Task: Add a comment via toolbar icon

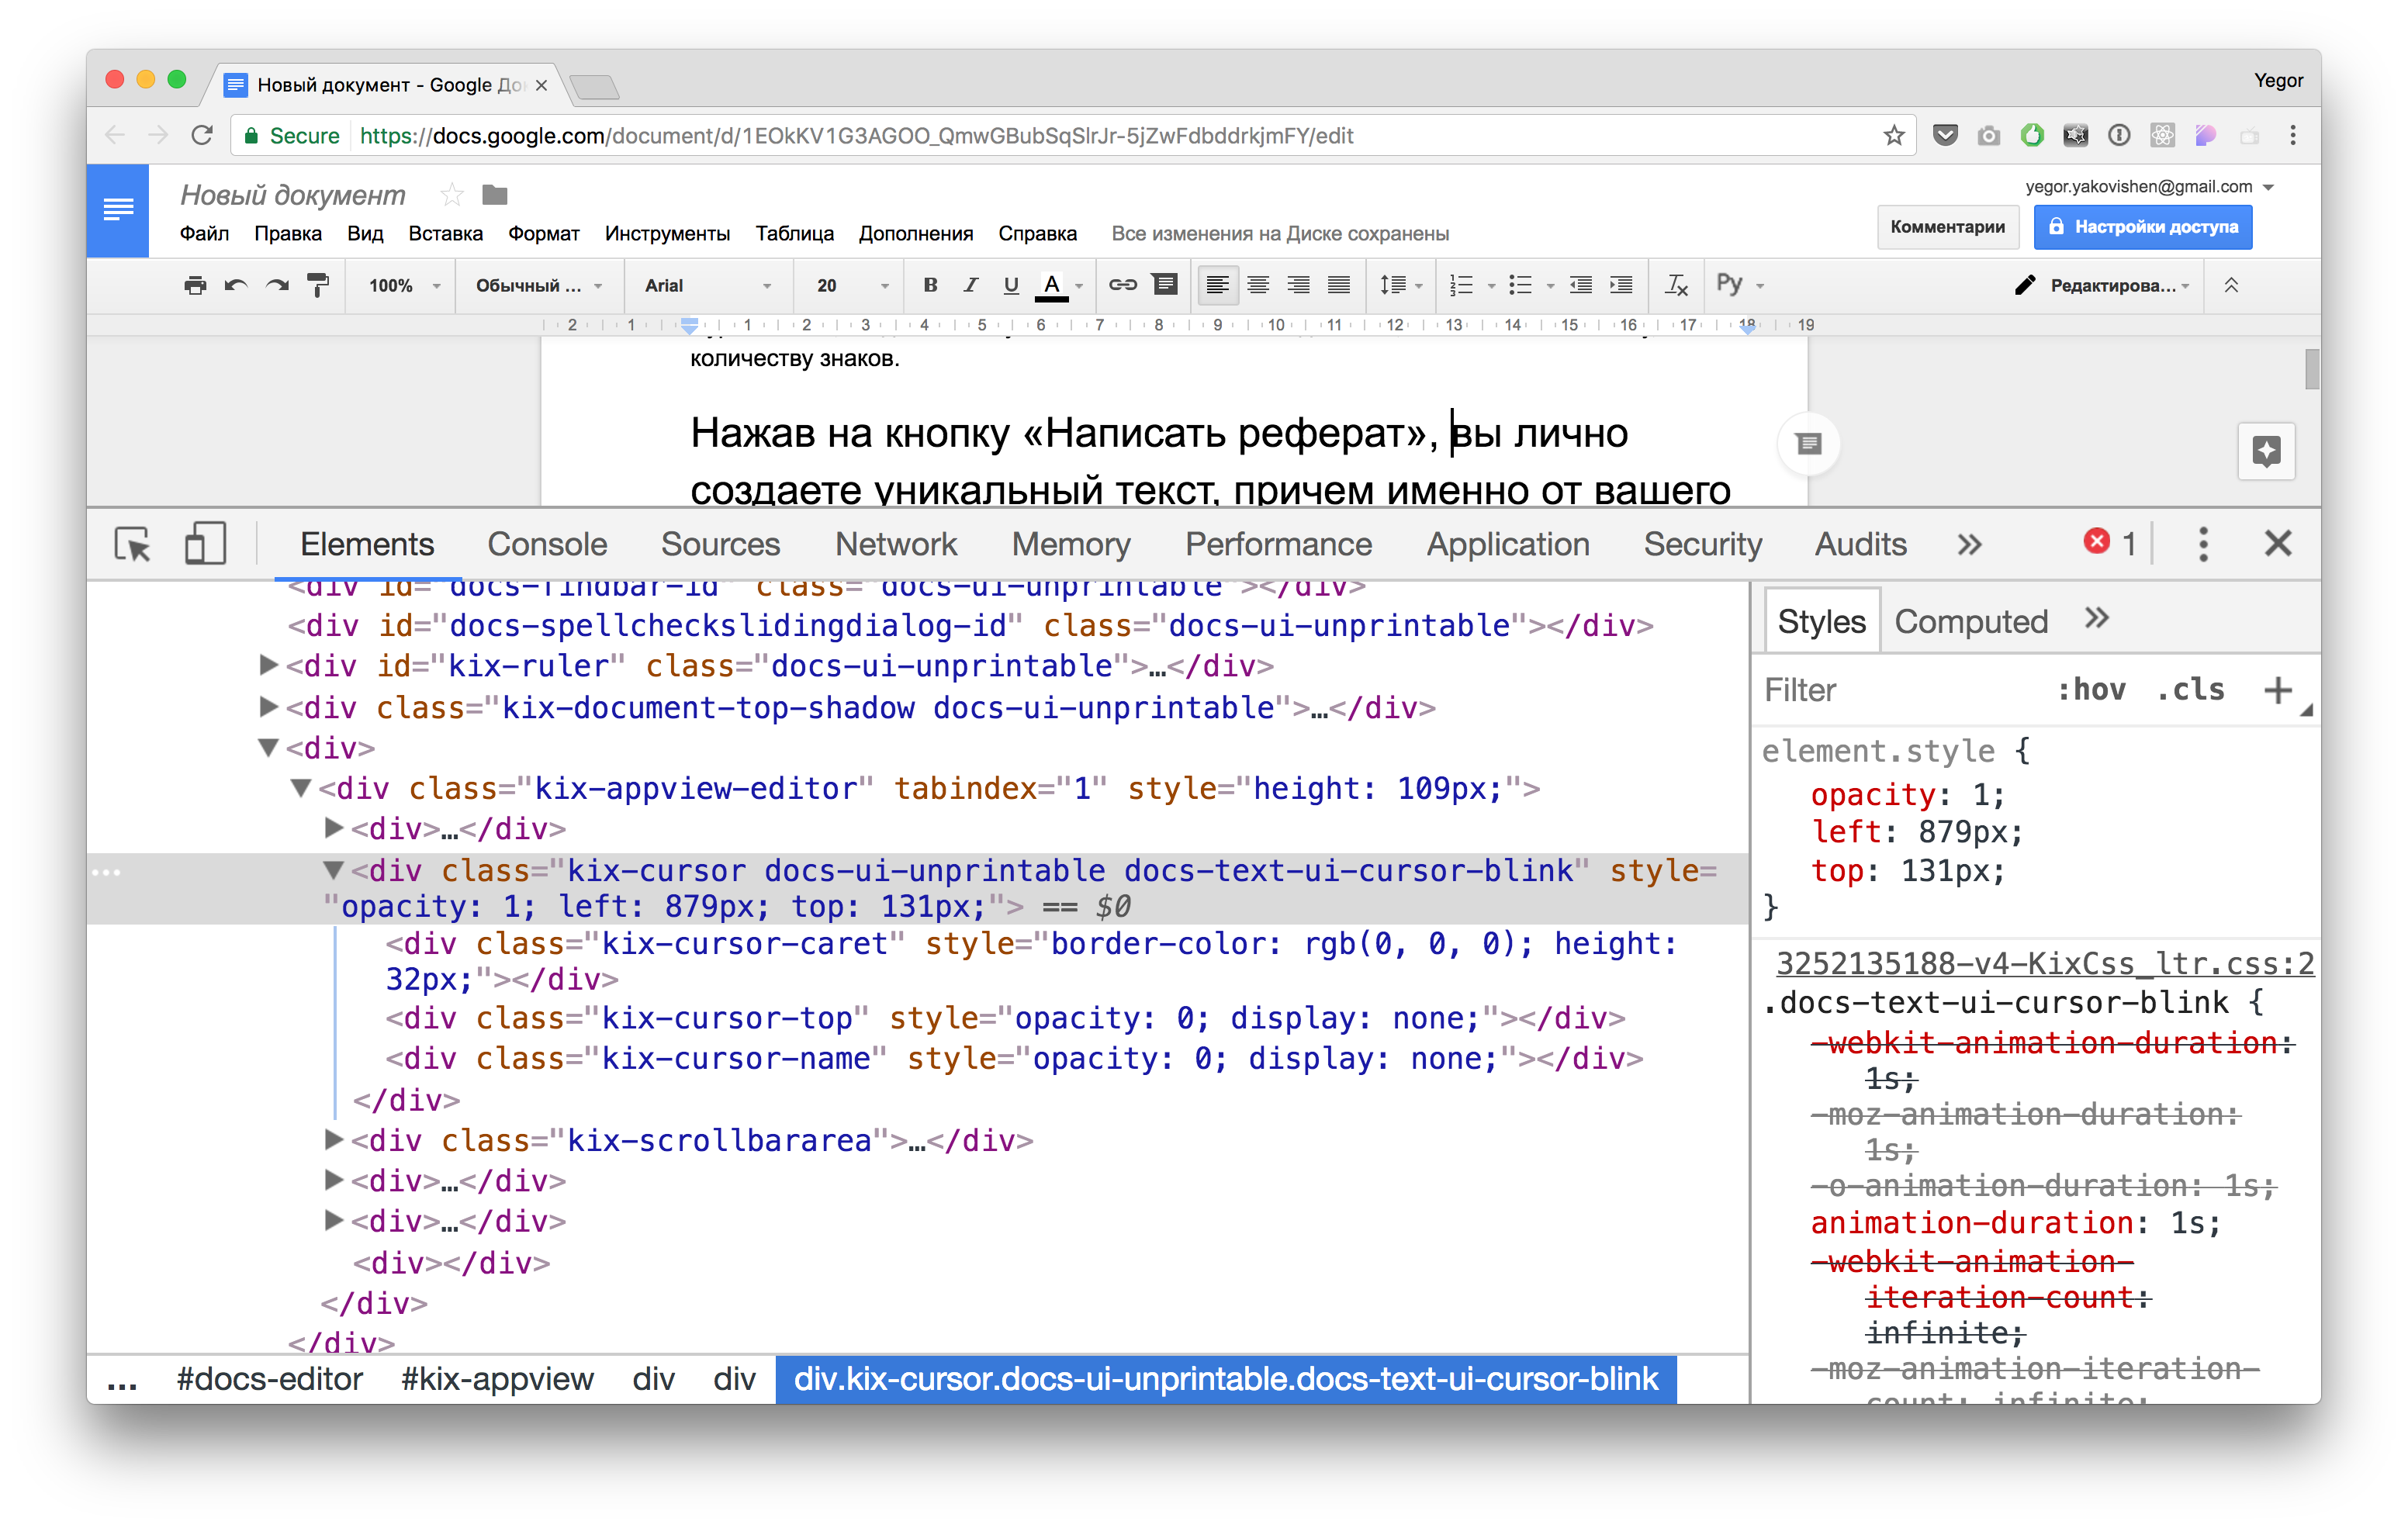Action: (1165, 285)
